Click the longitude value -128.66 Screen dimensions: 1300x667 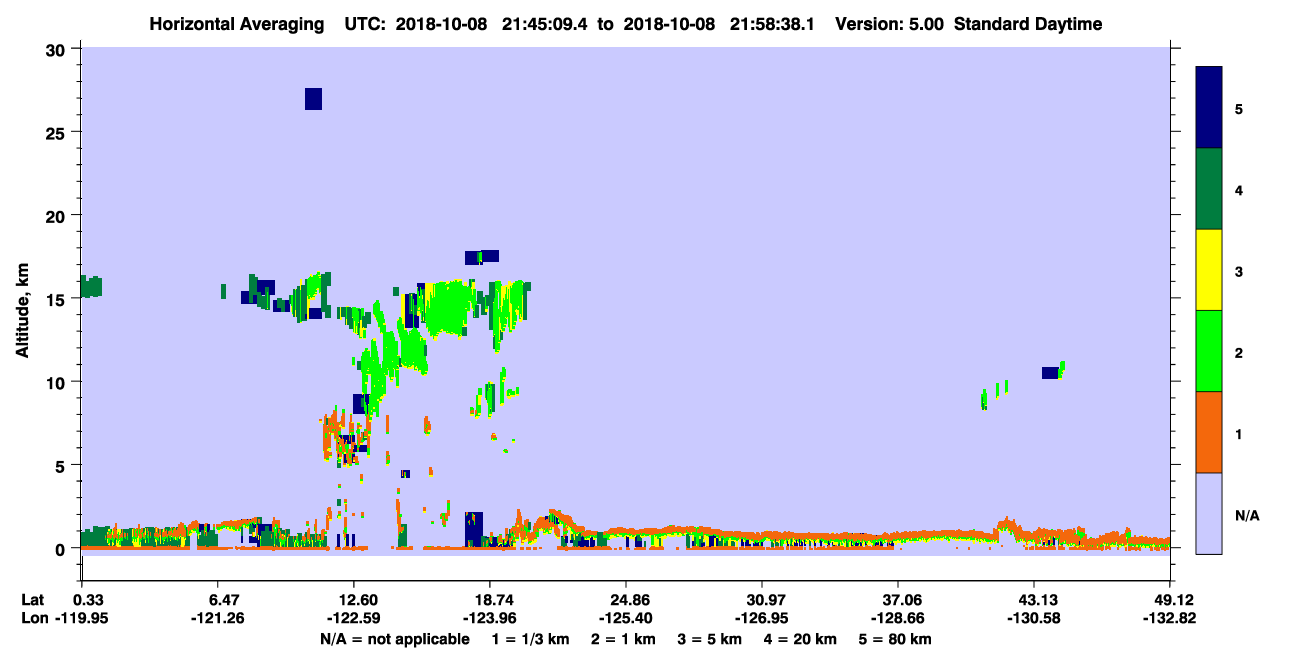tap(898, 619)
